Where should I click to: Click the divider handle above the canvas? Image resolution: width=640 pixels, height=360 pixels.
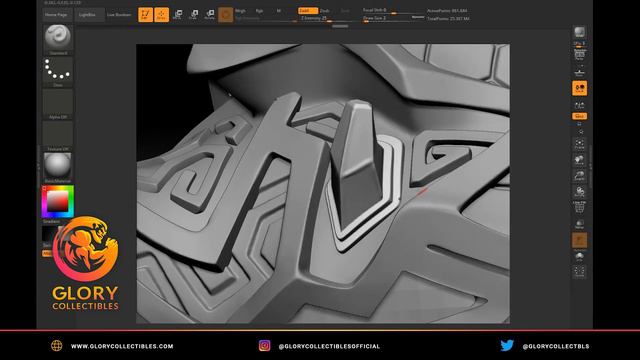click(340, 26)
